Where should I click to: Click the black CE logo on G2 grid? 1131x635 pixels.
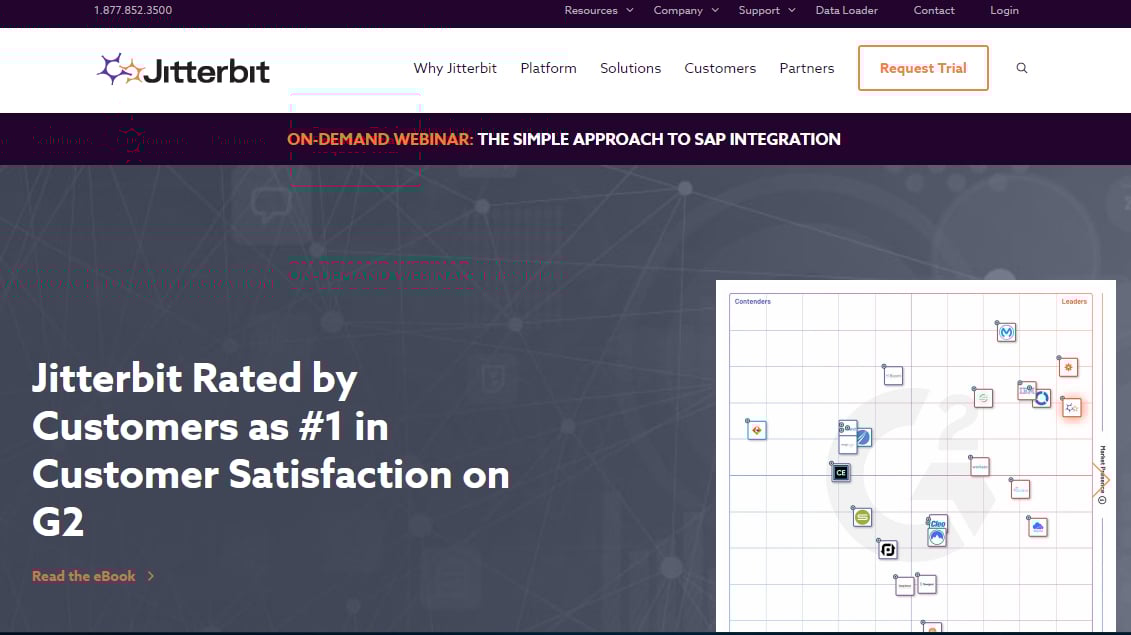[840, 473]
